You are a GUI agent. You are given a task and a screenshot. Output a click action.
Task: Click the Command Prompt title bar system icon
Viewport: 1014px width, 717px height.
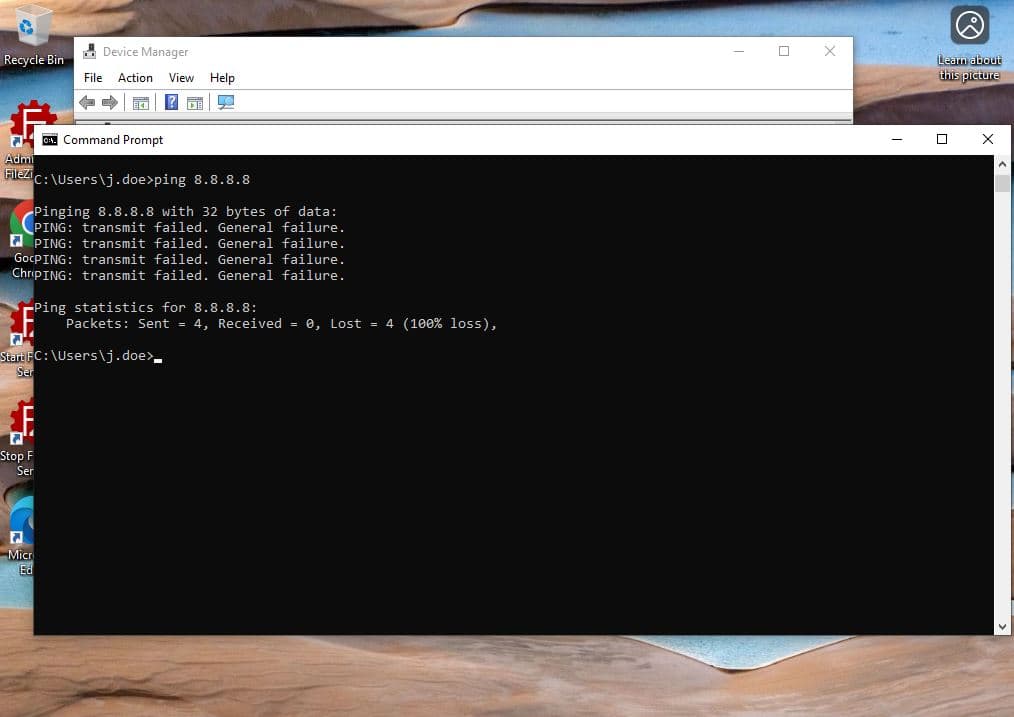49,140
